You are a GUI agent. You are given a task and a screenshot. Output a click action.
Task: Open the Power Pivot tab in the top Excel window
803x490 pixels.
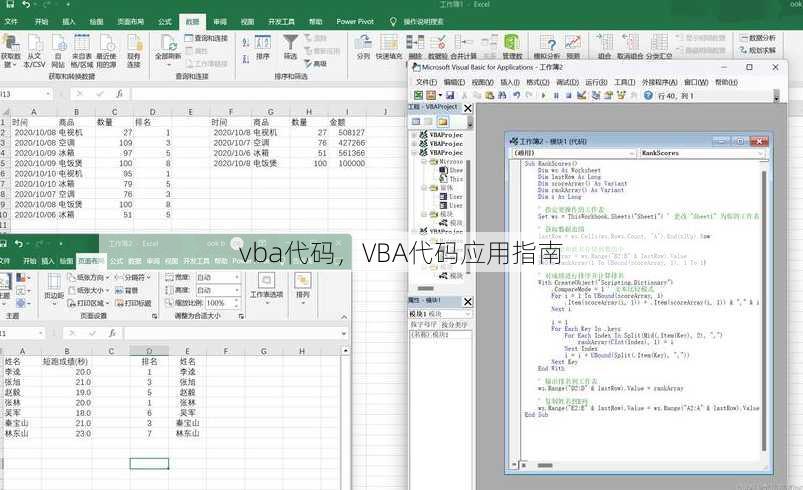(355, 22)
